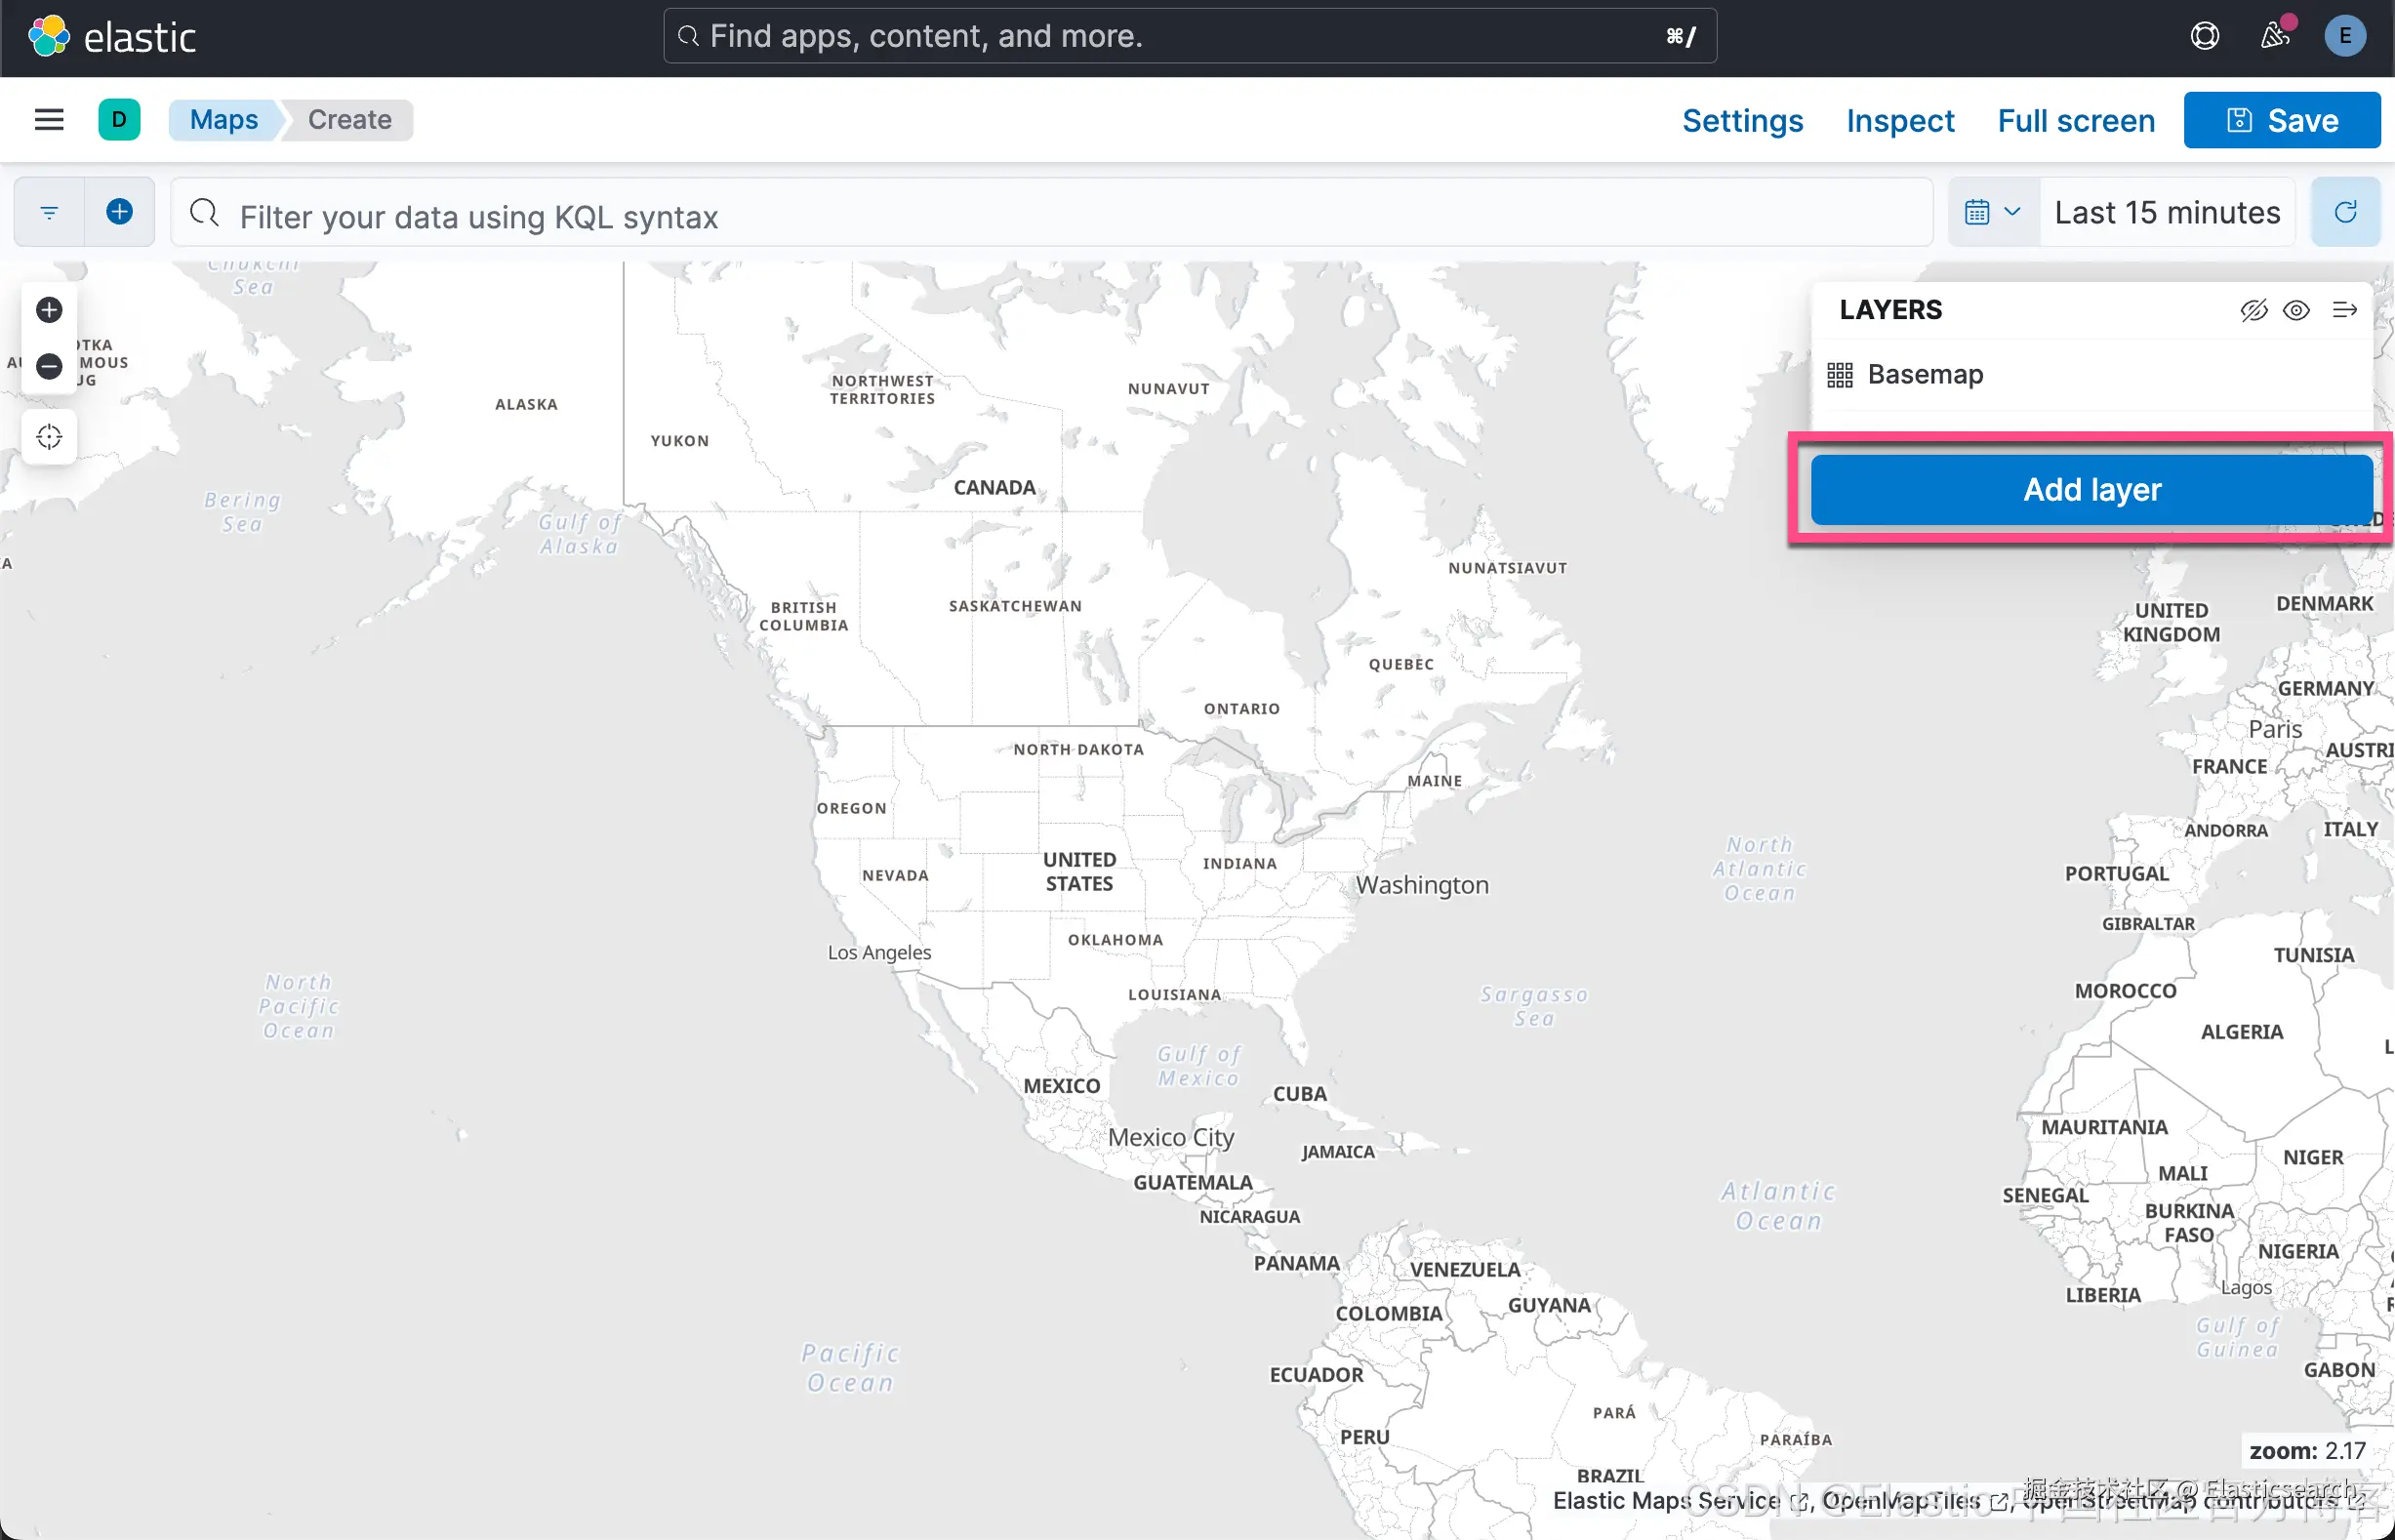Open the user avatar E menu

click(x=2344, y=37)
